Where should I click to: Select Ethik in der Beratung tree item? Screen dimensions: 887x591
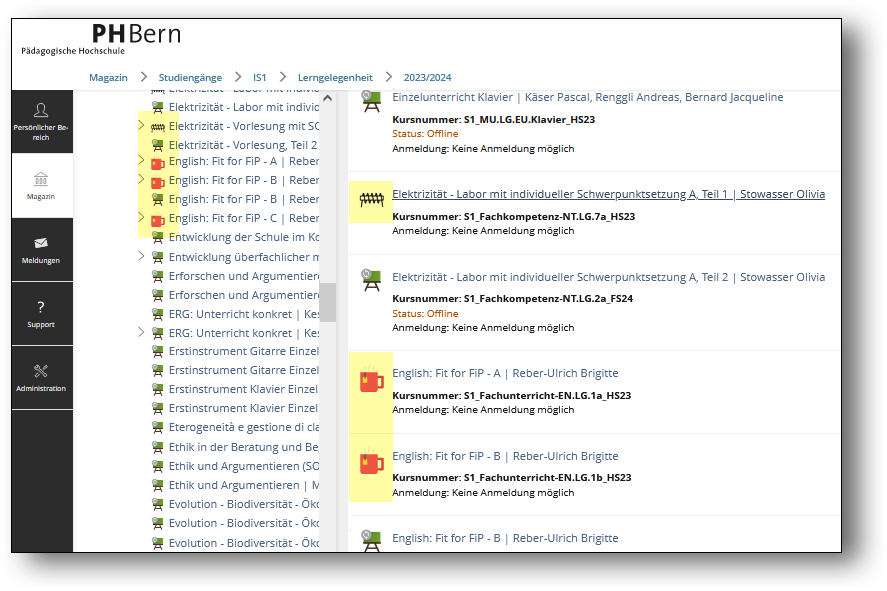(x=243, y=447)
